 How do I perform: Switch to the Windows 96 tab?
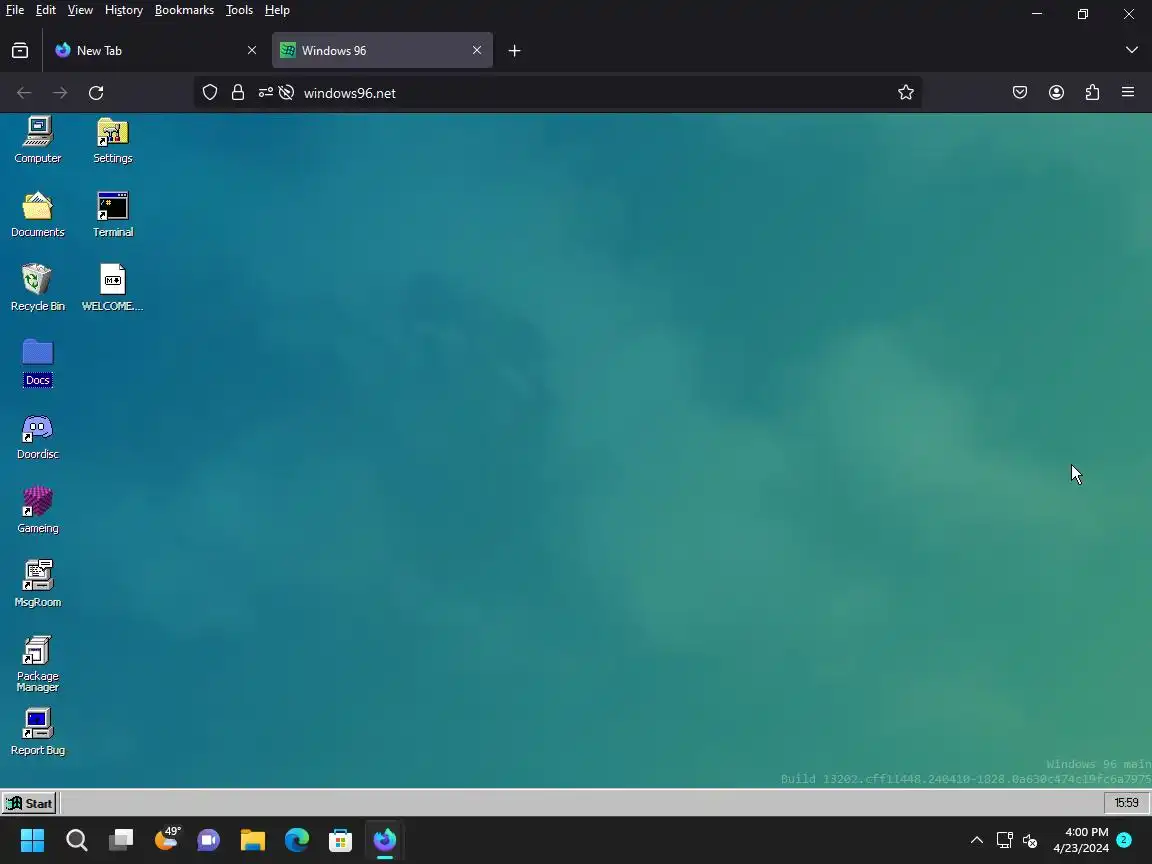tap(382, 51)
